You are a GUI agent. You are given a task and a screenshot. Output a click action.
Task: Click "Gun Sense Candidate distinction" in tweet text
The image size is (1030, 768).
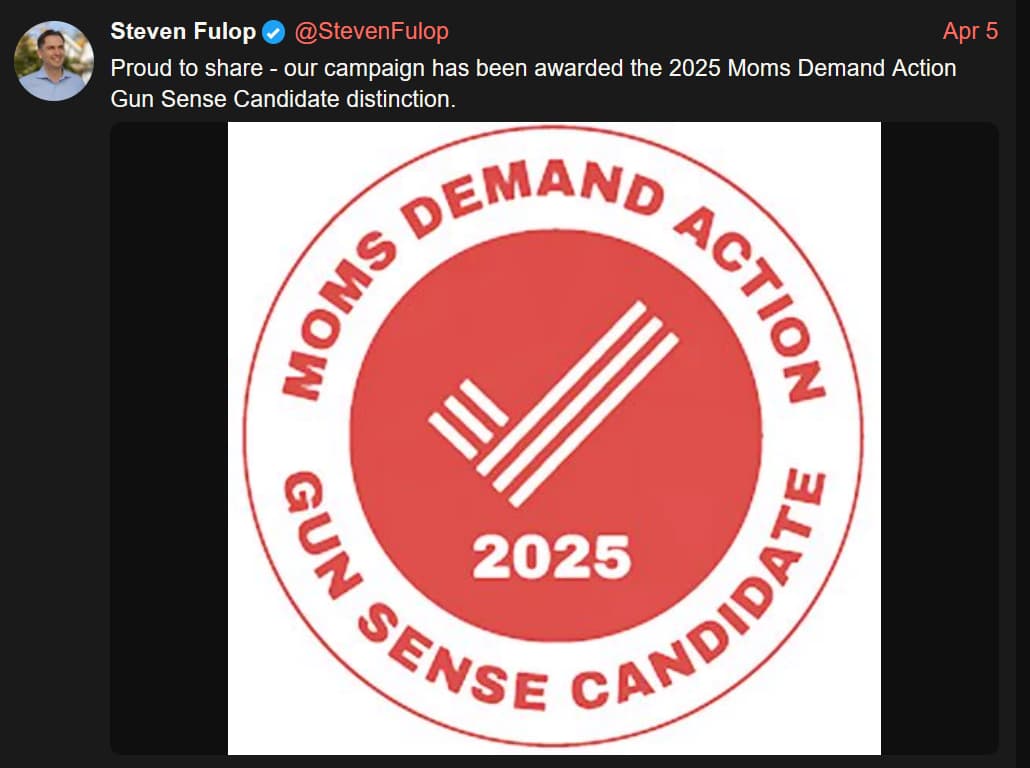click(x=282, y=99)
